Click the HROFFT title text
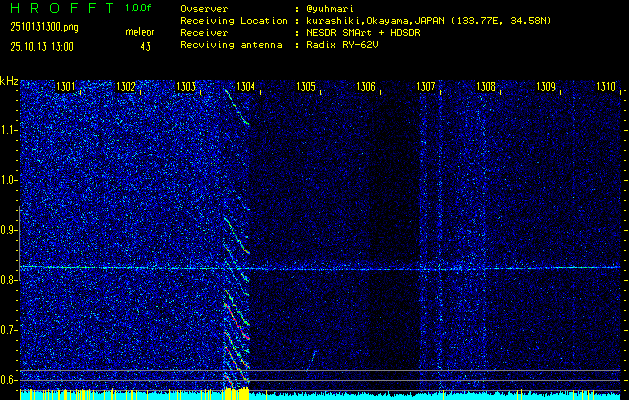The image size is (629, 400). [63, 8]
